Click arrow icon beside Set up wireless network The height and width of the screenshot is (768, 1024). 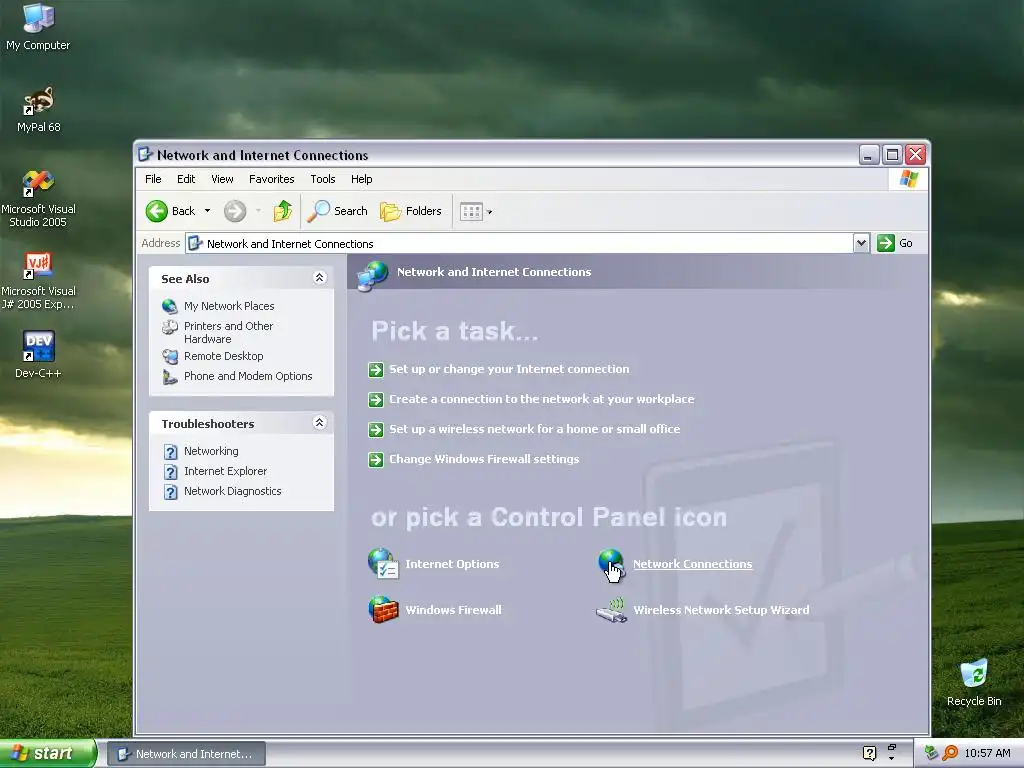click(x=376, y=430)
